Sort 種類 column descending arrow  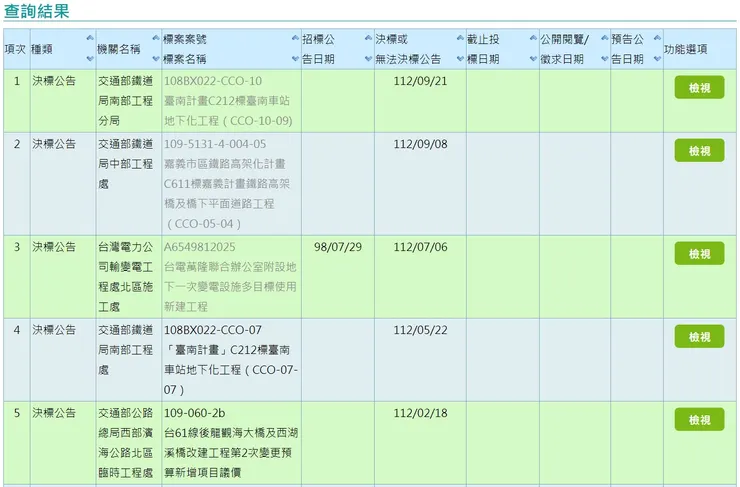coord(90,59)
